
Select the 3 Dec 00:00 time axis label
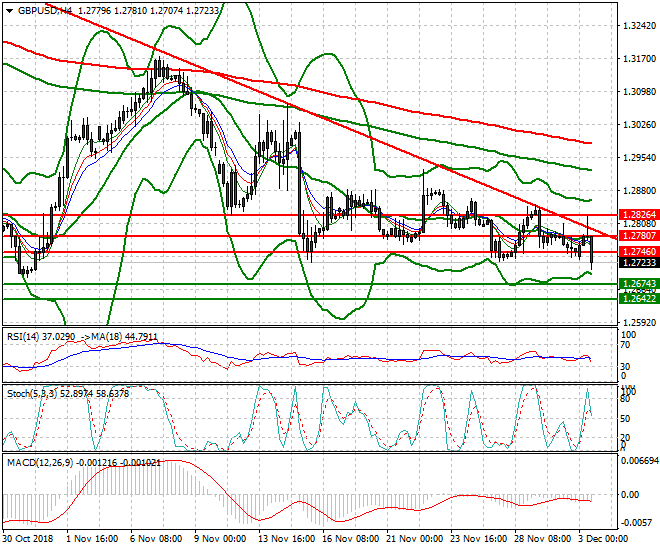(604, 539)
